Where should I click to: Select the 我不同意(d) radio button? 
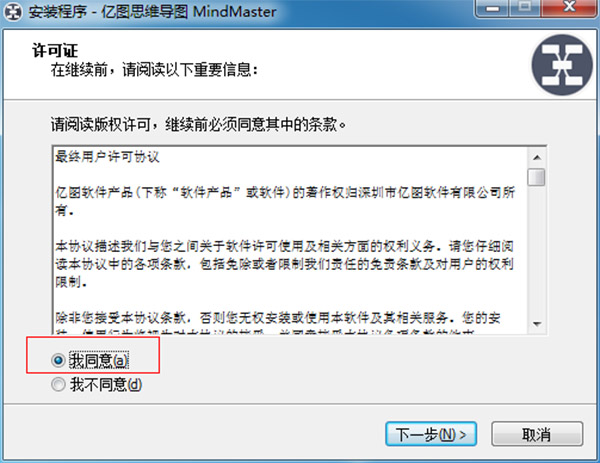pyautogui.click(x=58, y=385)
